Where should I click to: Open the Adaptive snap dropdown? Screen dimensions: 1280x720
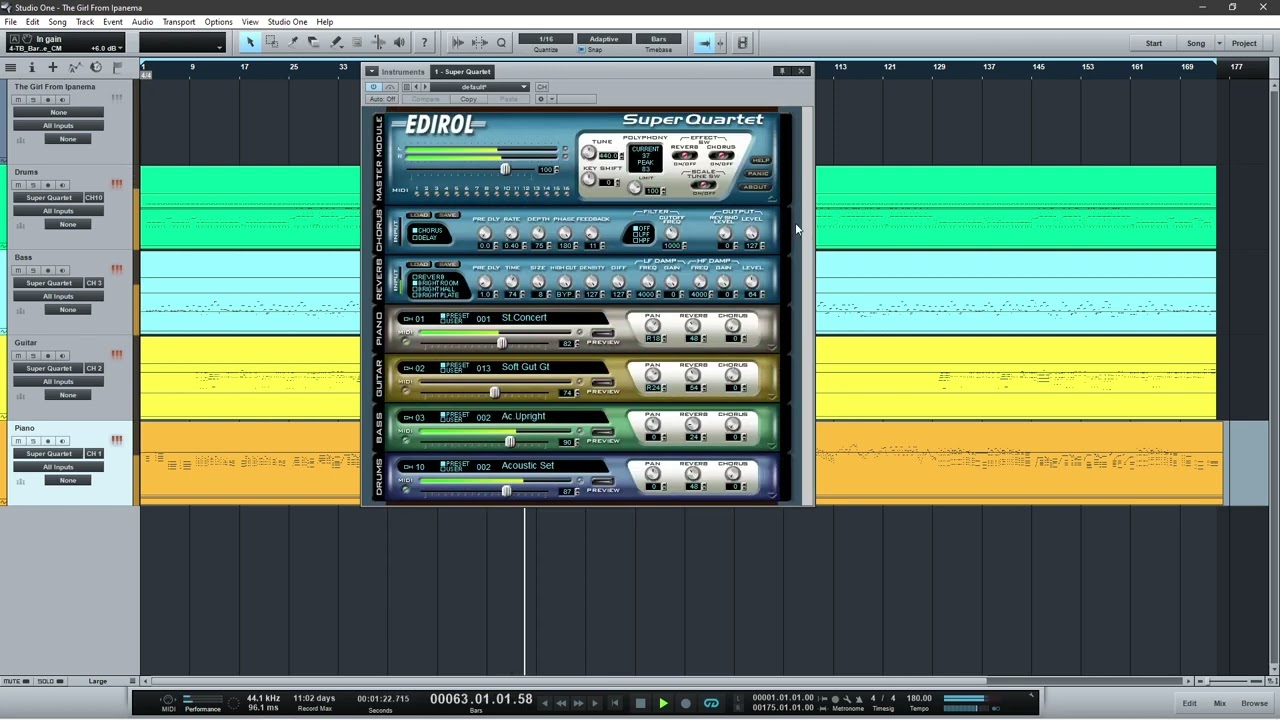coord(603,39)
